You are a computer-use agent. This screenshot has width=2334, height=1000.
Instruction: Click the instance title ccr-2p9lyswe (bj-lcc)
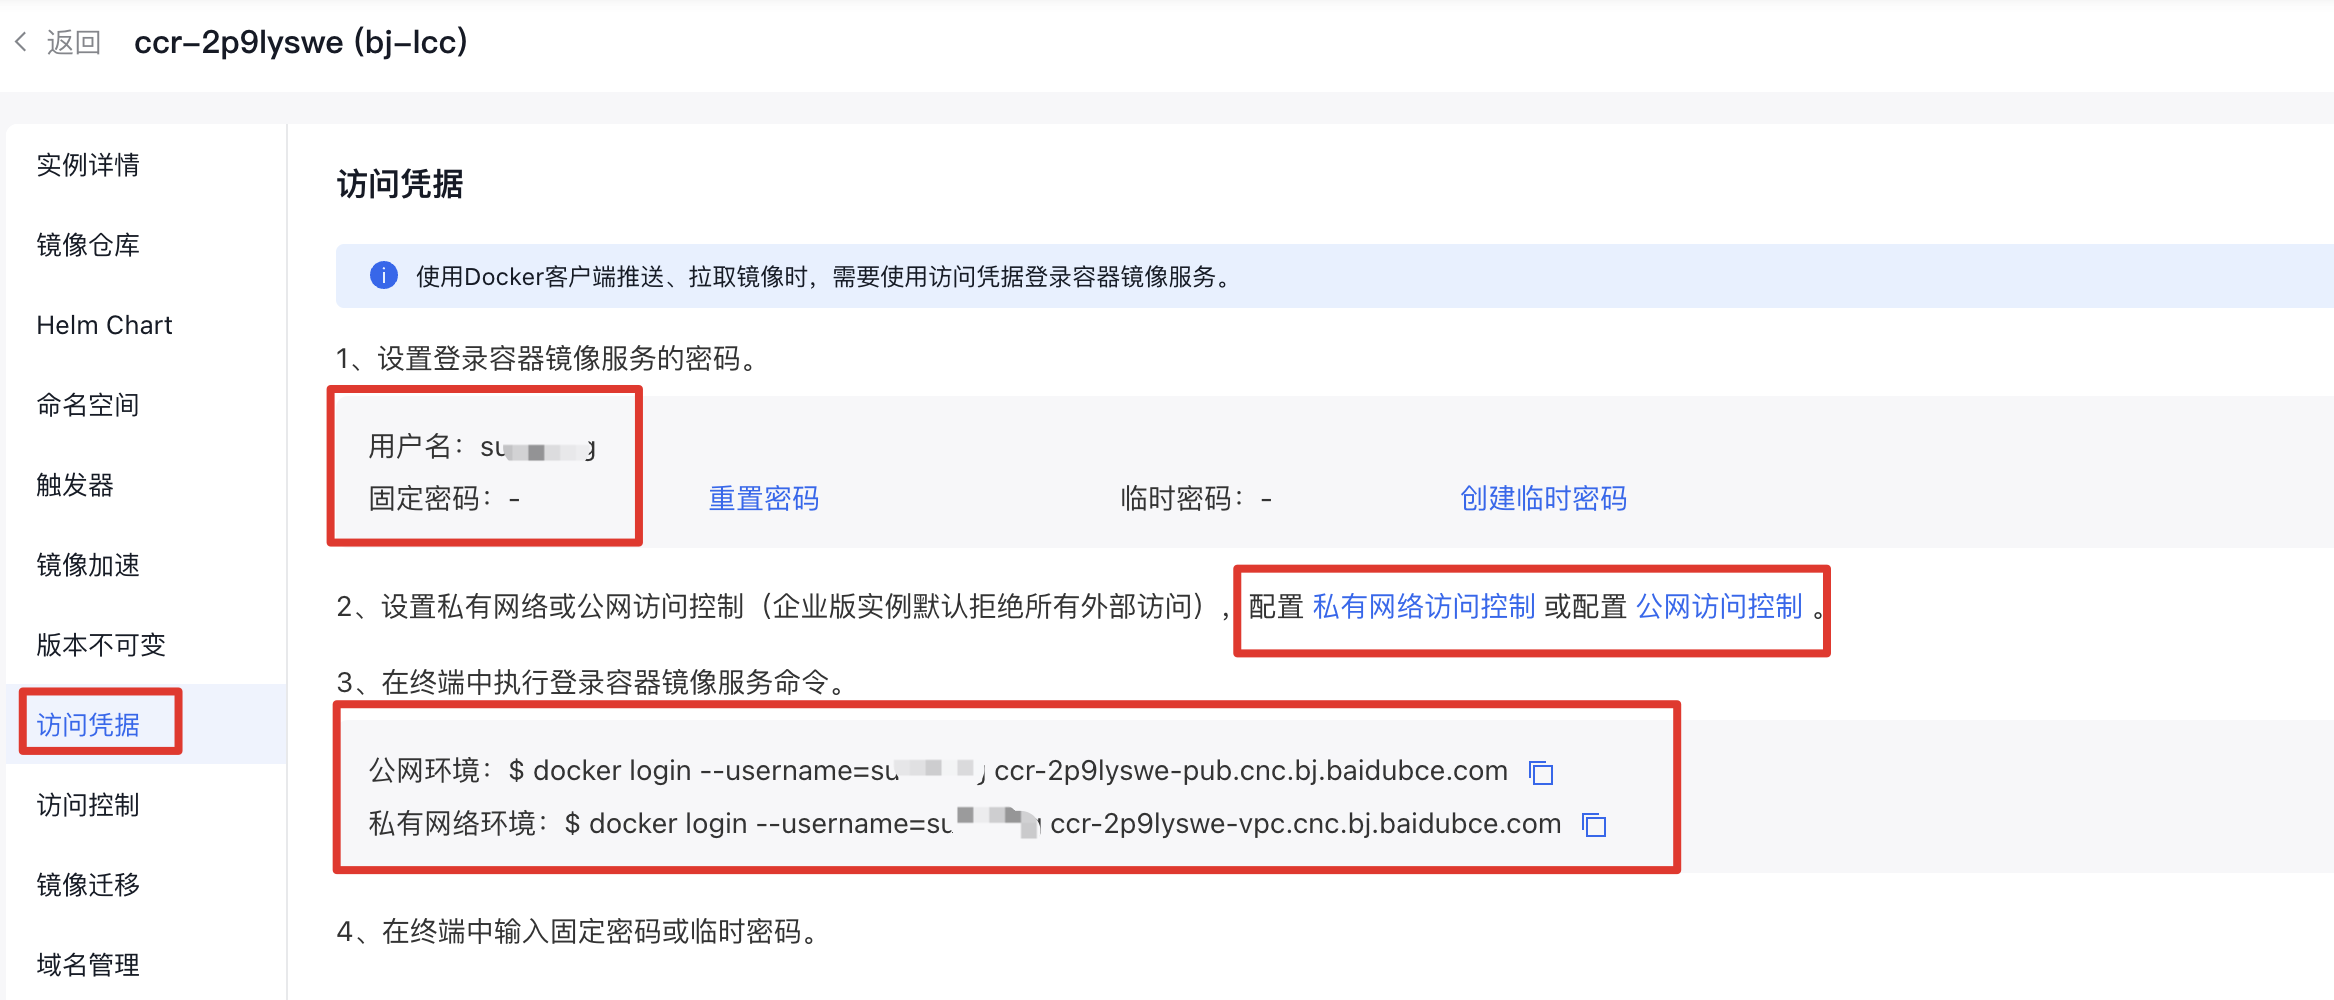click(301, 42)
